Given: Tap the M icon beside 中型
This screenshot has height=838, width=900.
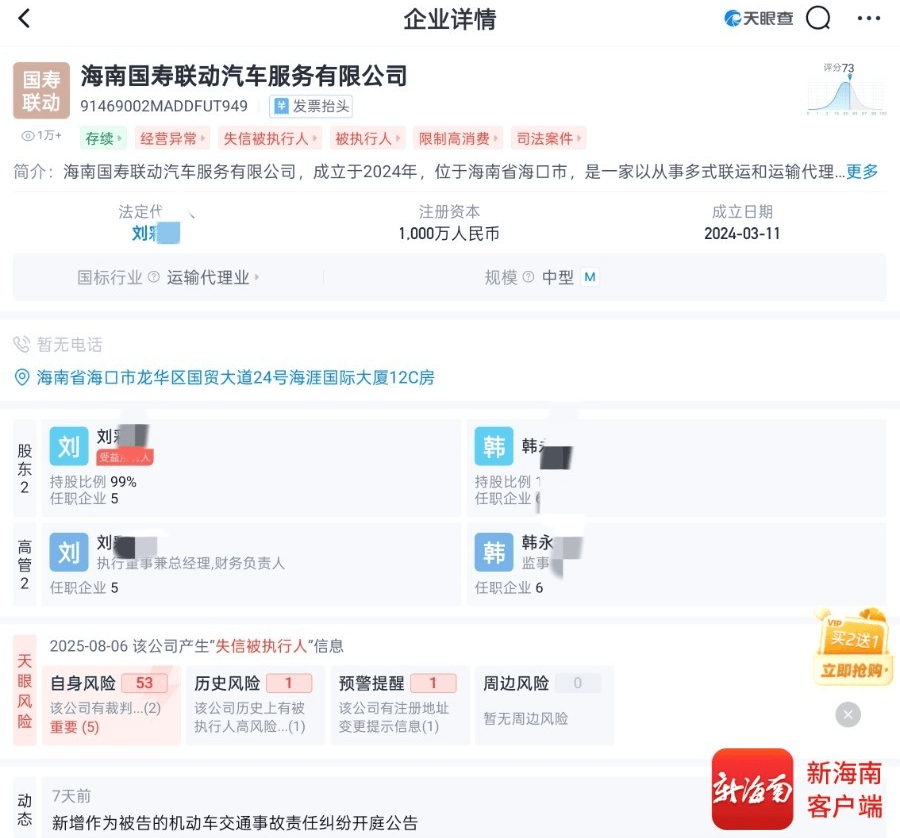Looking at the screenshot, I should tap(589, 277).
